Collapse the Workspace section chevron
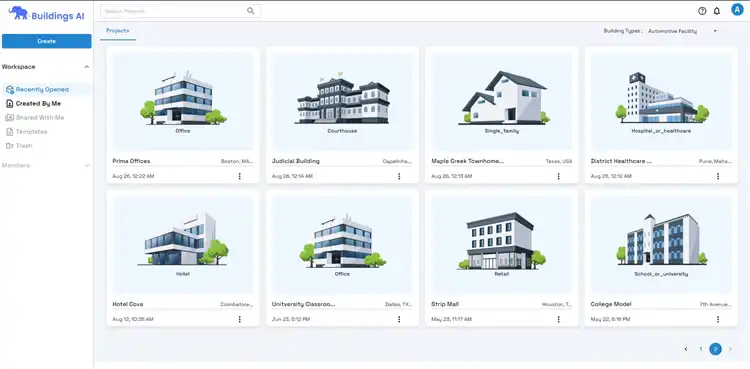Image resolution: width=750 pixels, height=369 pixels. [x=87, y=67]
